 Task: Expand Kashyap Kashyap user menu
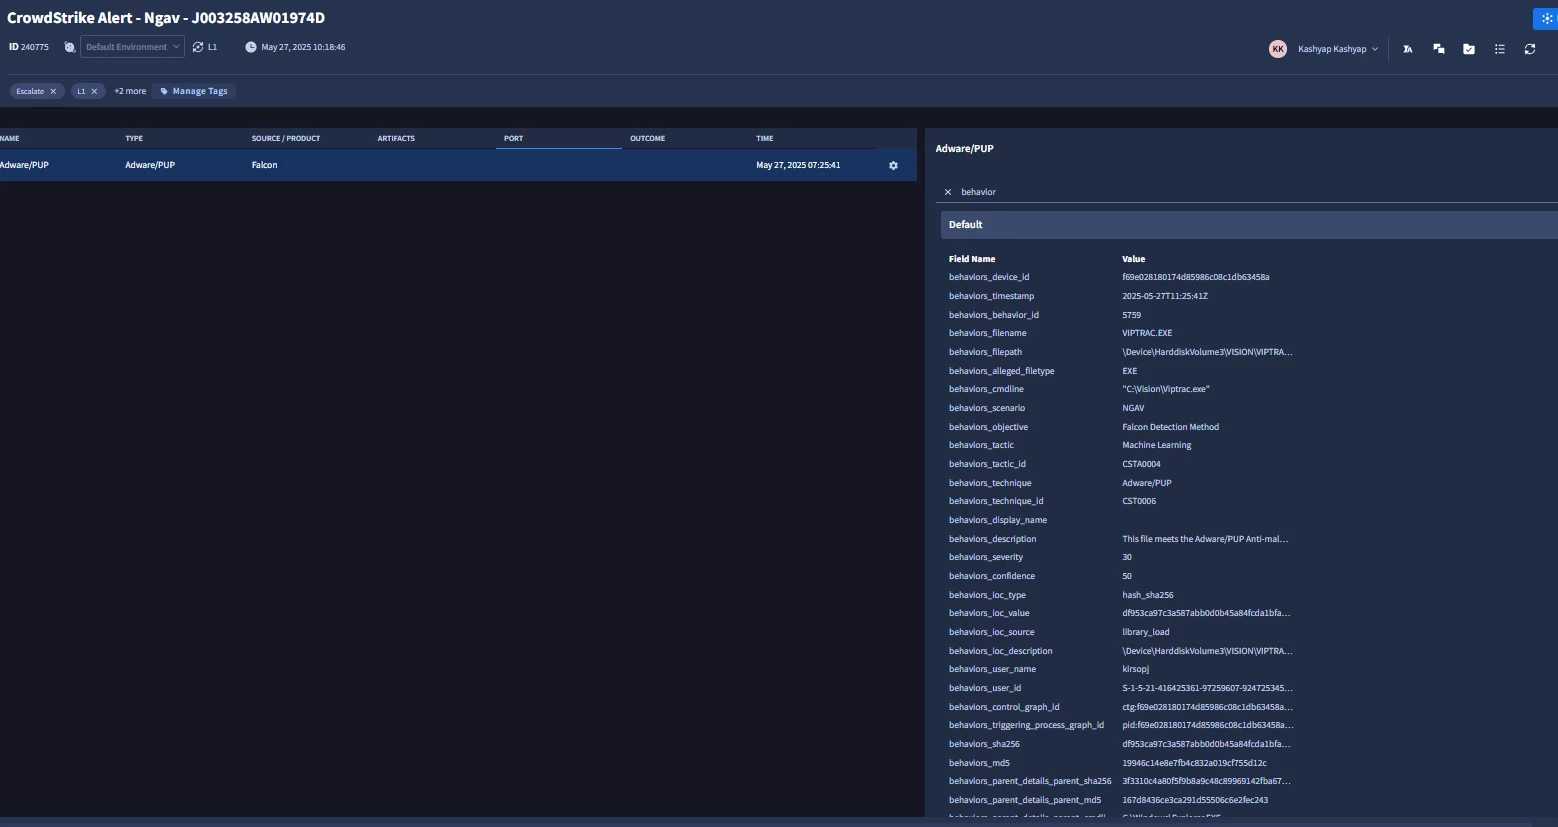tap(1338, 49)
